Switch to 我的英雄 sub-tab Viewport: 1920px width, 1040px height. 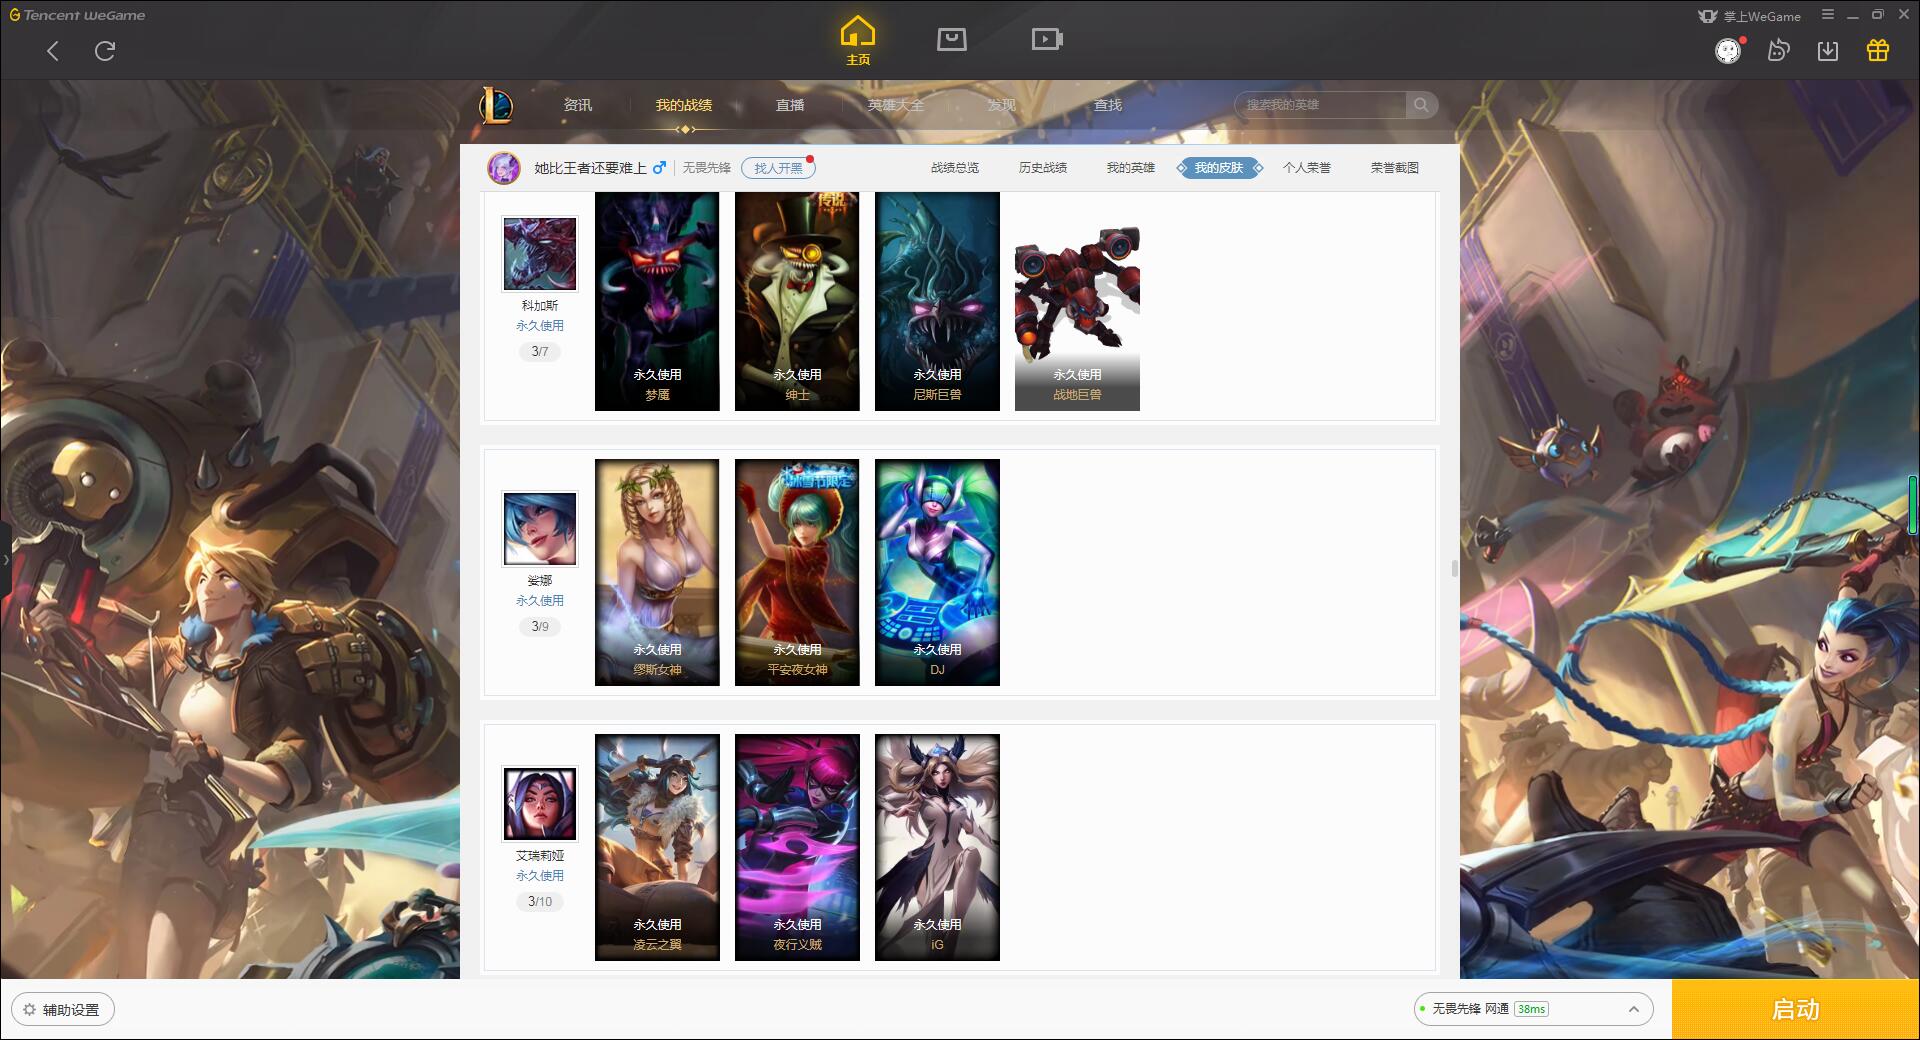tap(1131, 168)
